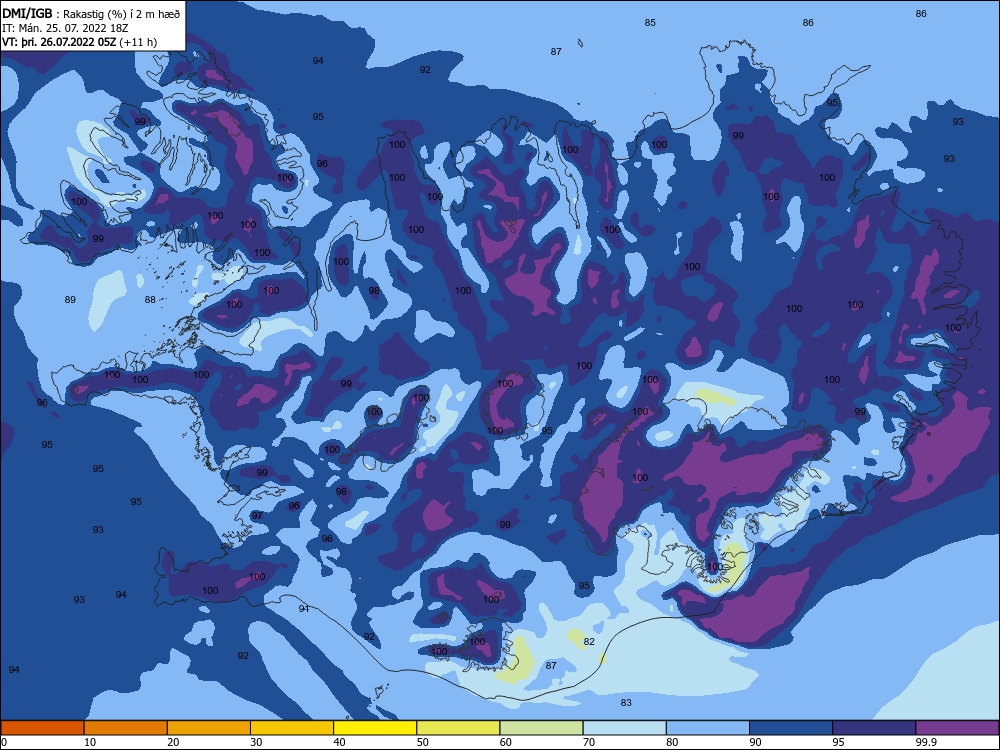Pick the 50–60 pale yellow legend swatch
Viewport: 1000px width, 750px height.
pos(458,728)
